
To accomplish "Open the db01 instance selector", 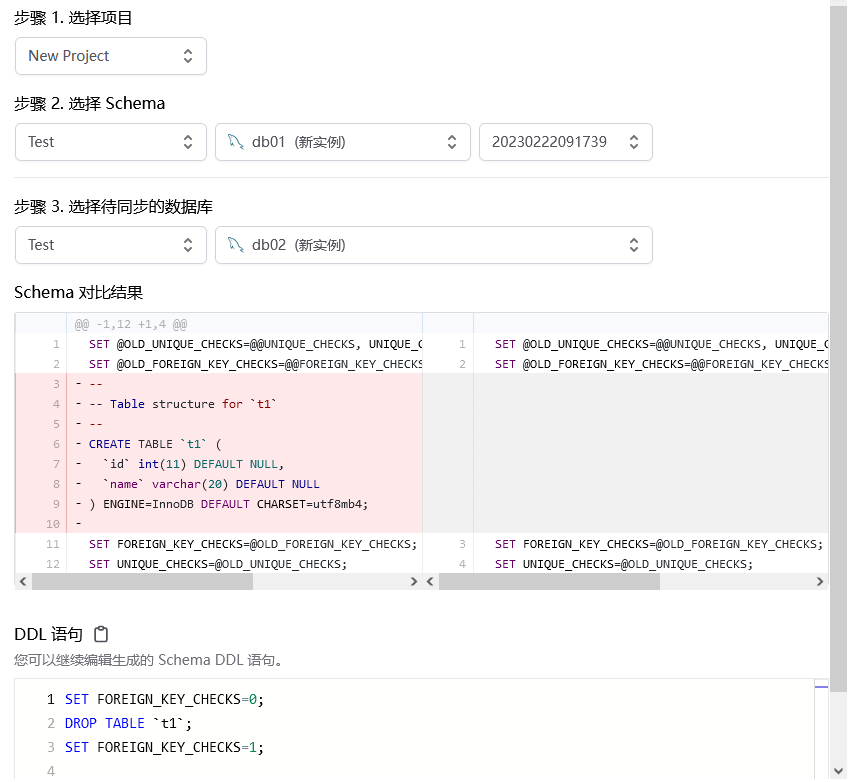I will (x=342, y=142).
